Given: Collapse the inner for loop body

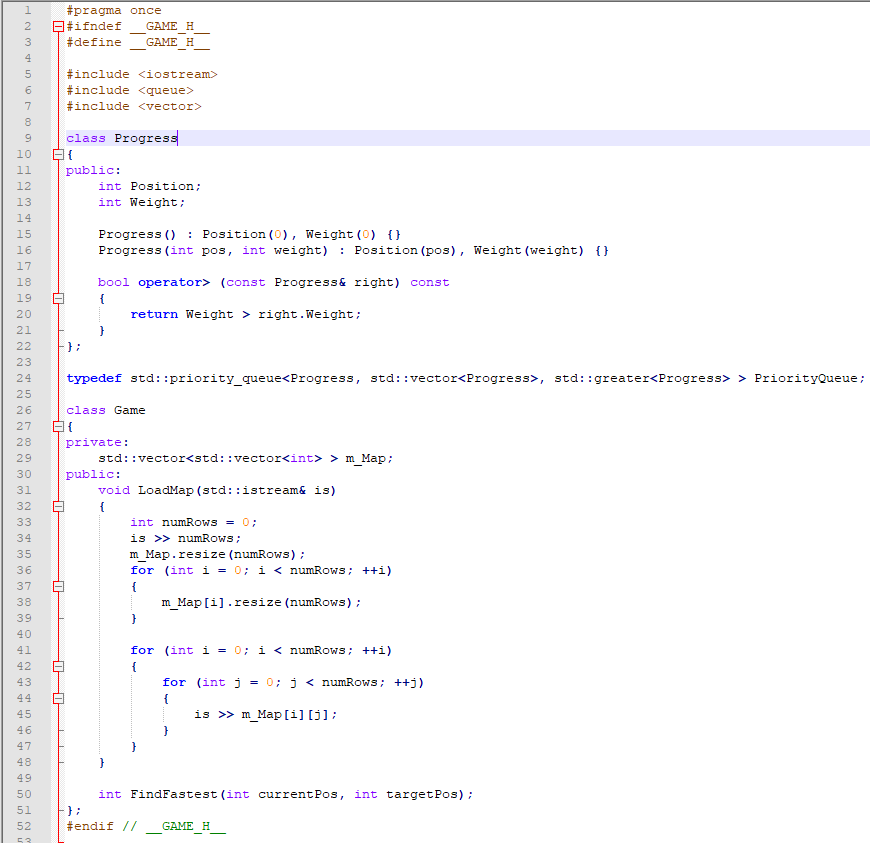Looking at the screenshot, I should (57, 698).
